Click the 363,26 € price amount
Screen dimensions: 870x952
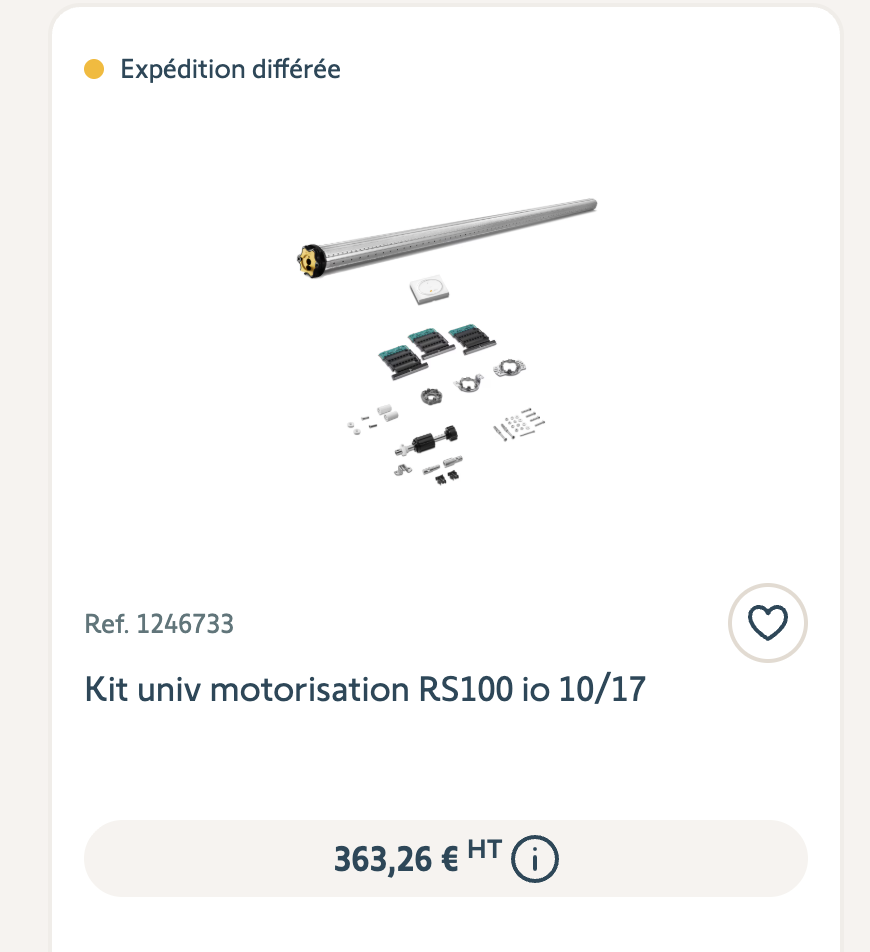(396, 859)
